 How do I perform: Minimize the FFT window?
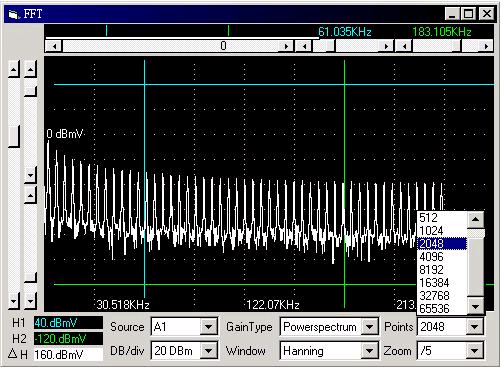click(x=452, y=14)
